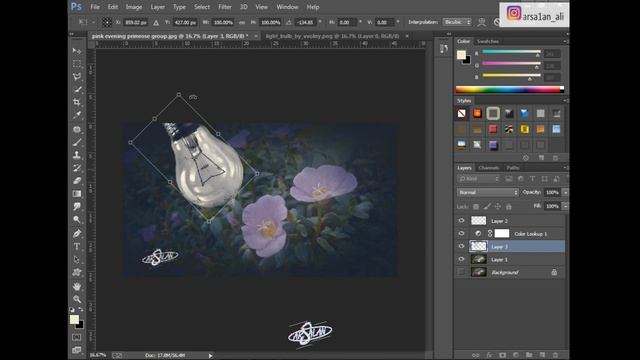Show the hidden Background layer
Image resolution: width=640 pixels, height=360 pixels.
pyautogui.click(x=461, y=272)
